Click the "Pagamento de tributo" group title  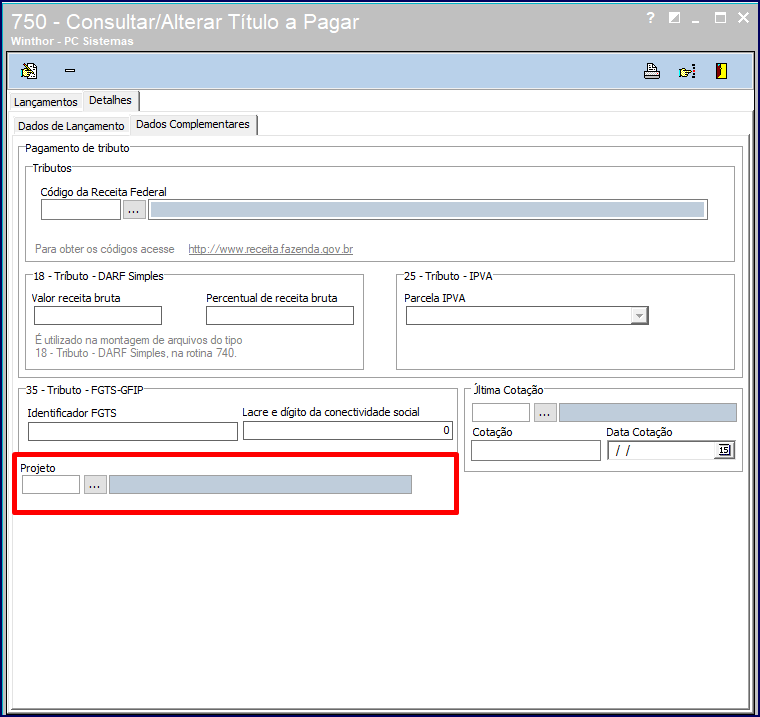point(77,148)
